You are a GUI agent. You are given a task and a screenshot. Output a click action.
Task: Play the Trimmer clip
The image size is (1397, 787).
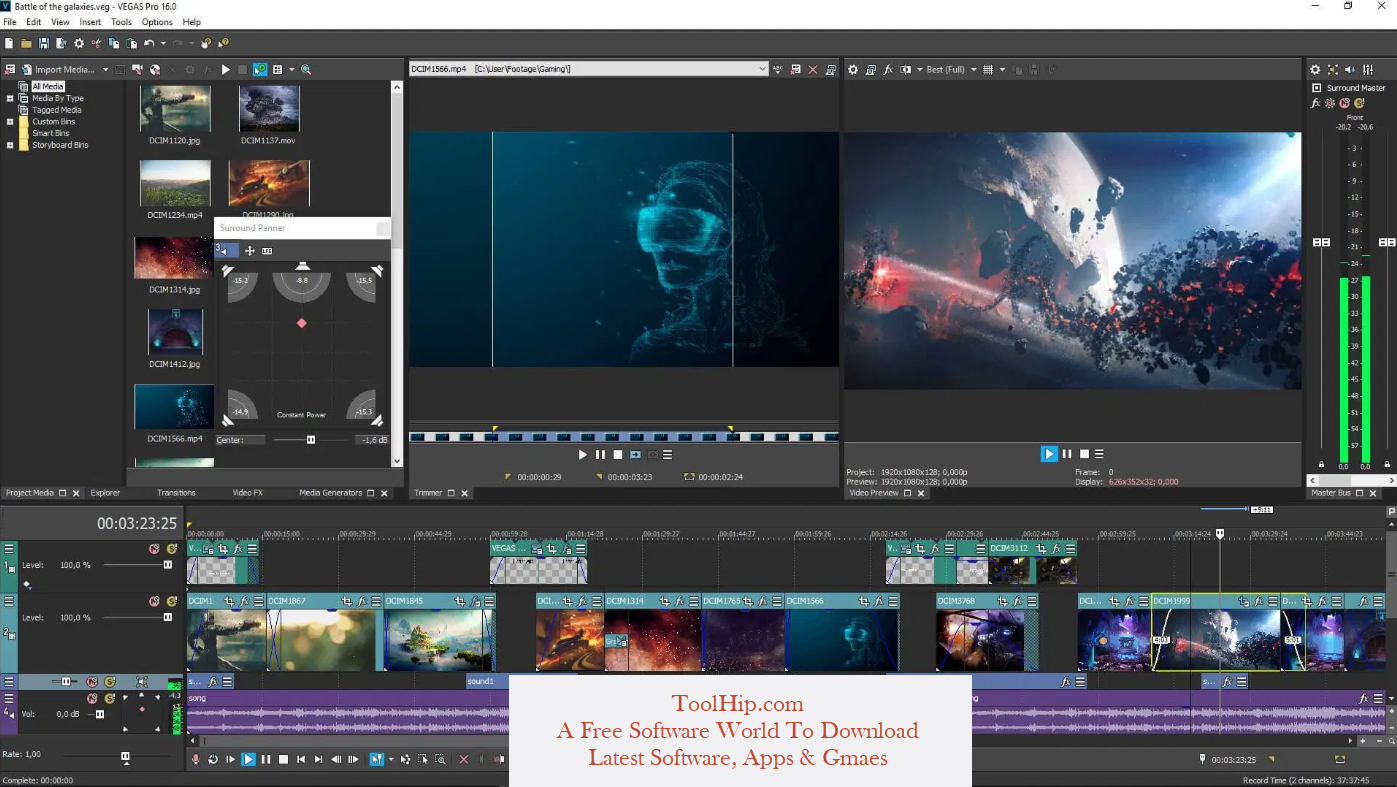coord(583,454)
